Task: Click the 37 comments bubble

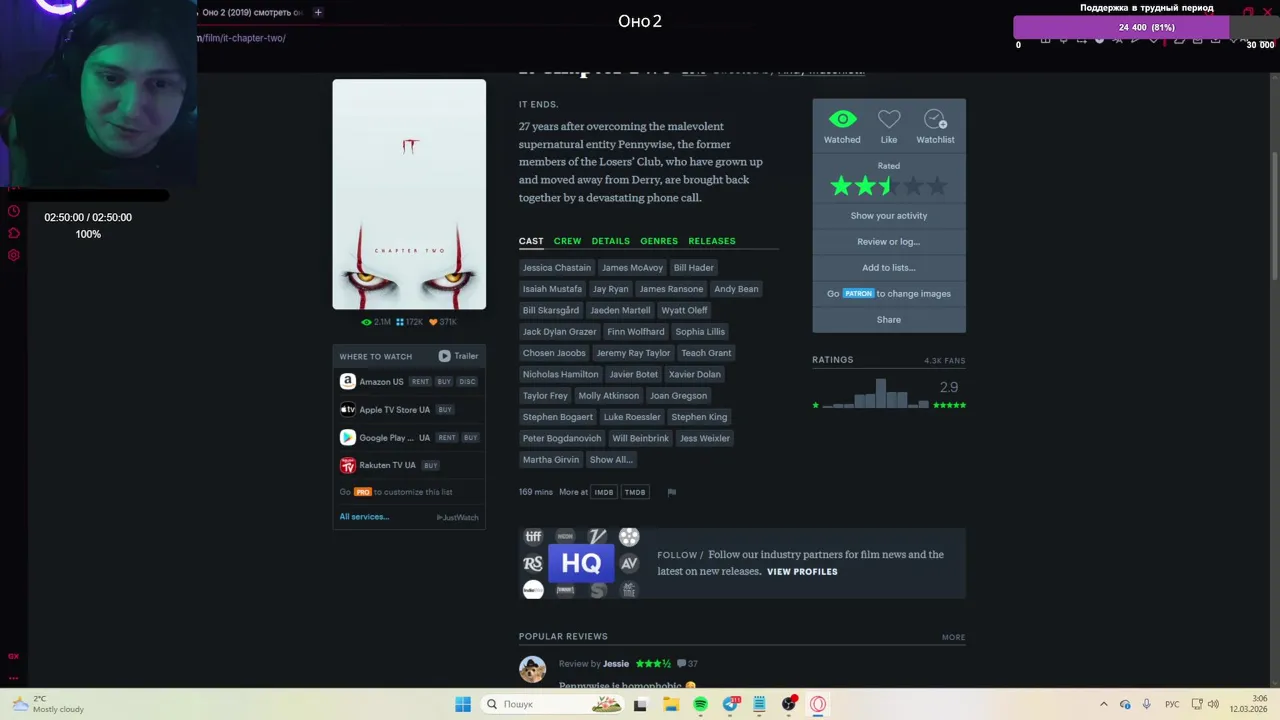Action: click(688, 664)
